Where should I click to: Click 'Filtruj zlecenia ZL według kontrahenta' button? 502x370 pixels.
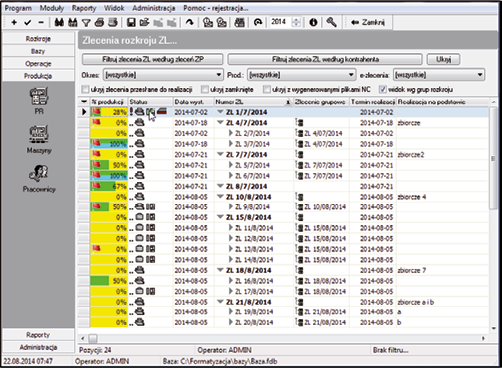point(325,59)
